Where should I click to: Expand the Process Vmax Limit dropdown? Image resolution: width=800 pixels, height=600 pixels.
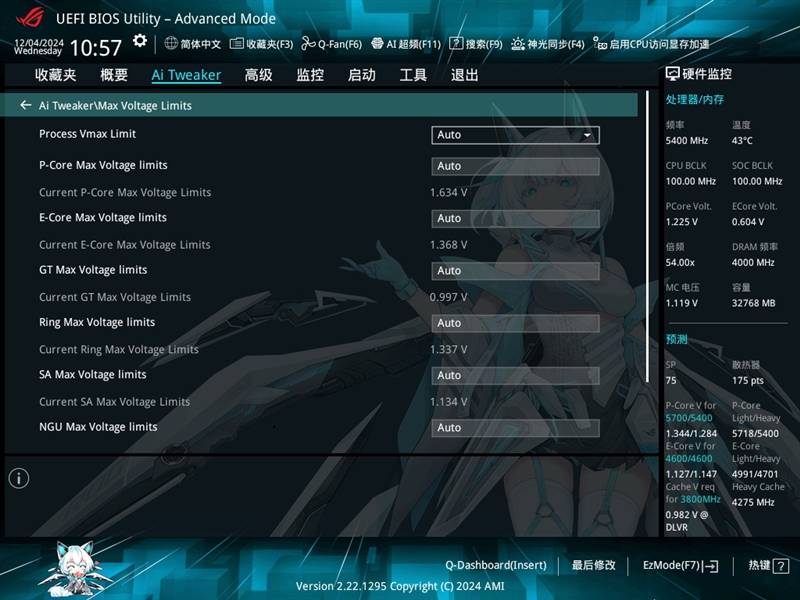515,135
